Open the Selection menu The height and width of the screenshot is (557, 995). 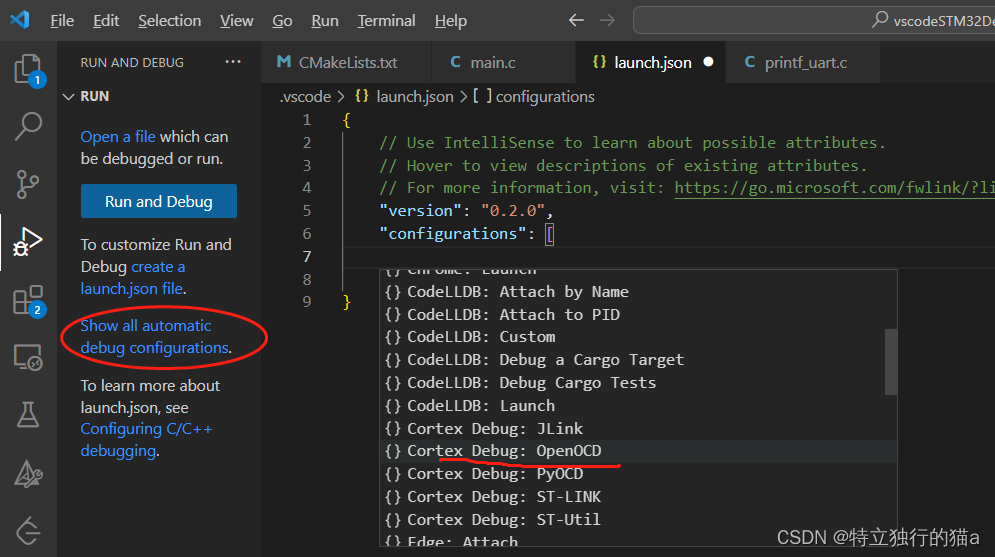tap(169, 21)
